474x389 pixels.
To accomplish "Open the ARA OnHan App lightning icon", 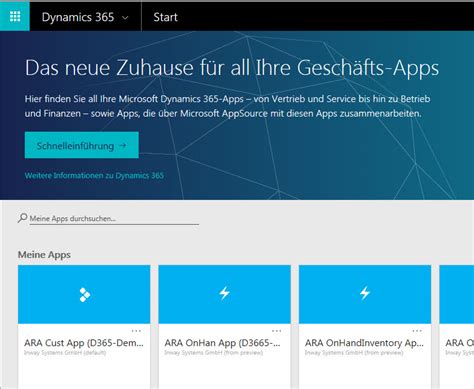I will 225,293.
